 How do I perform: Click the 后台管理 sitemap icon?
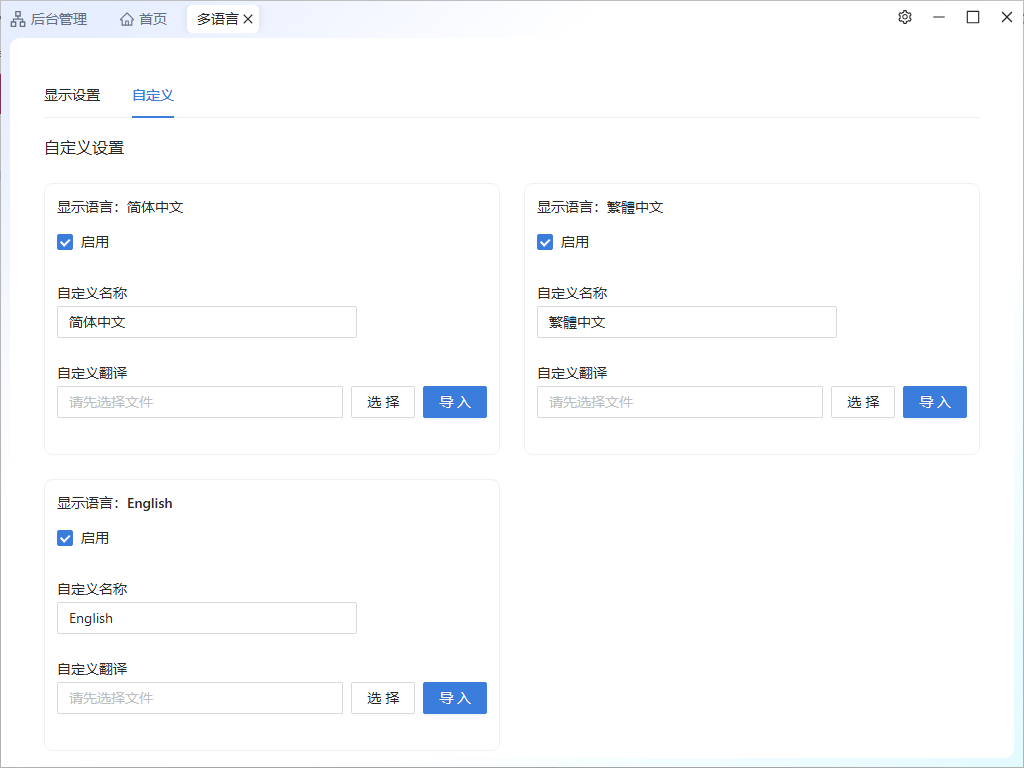point(18,19)
